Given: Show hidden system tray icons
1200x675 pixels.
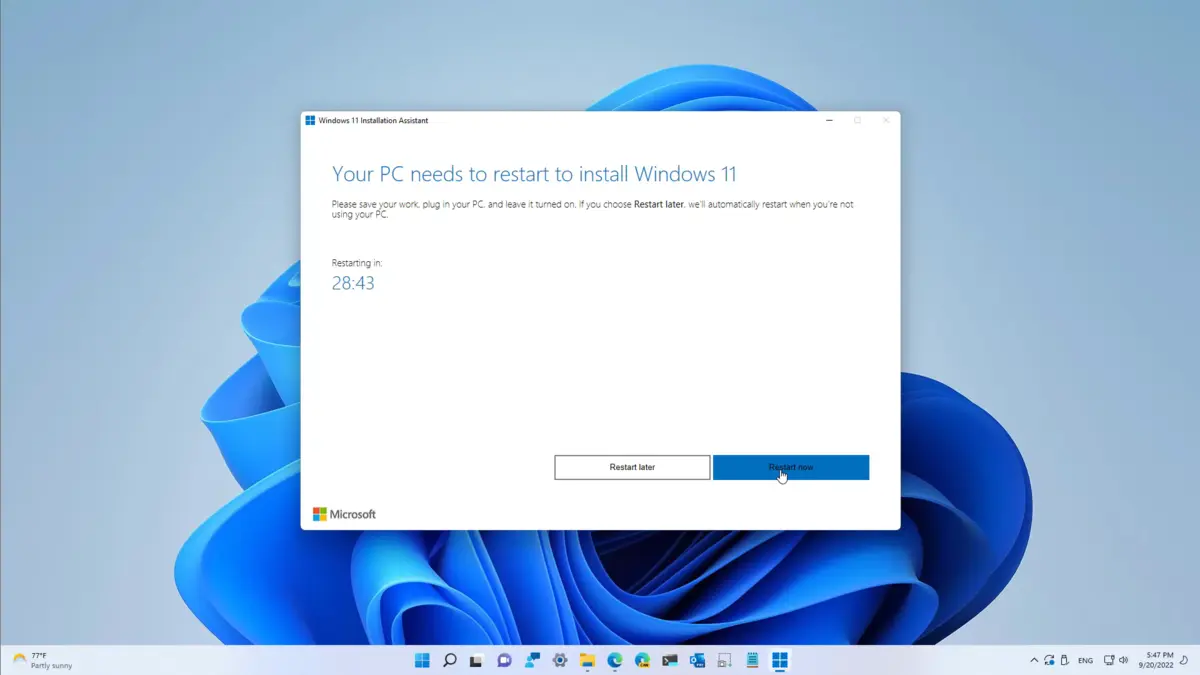Looking at the screenshot, I should (1034, 660).
